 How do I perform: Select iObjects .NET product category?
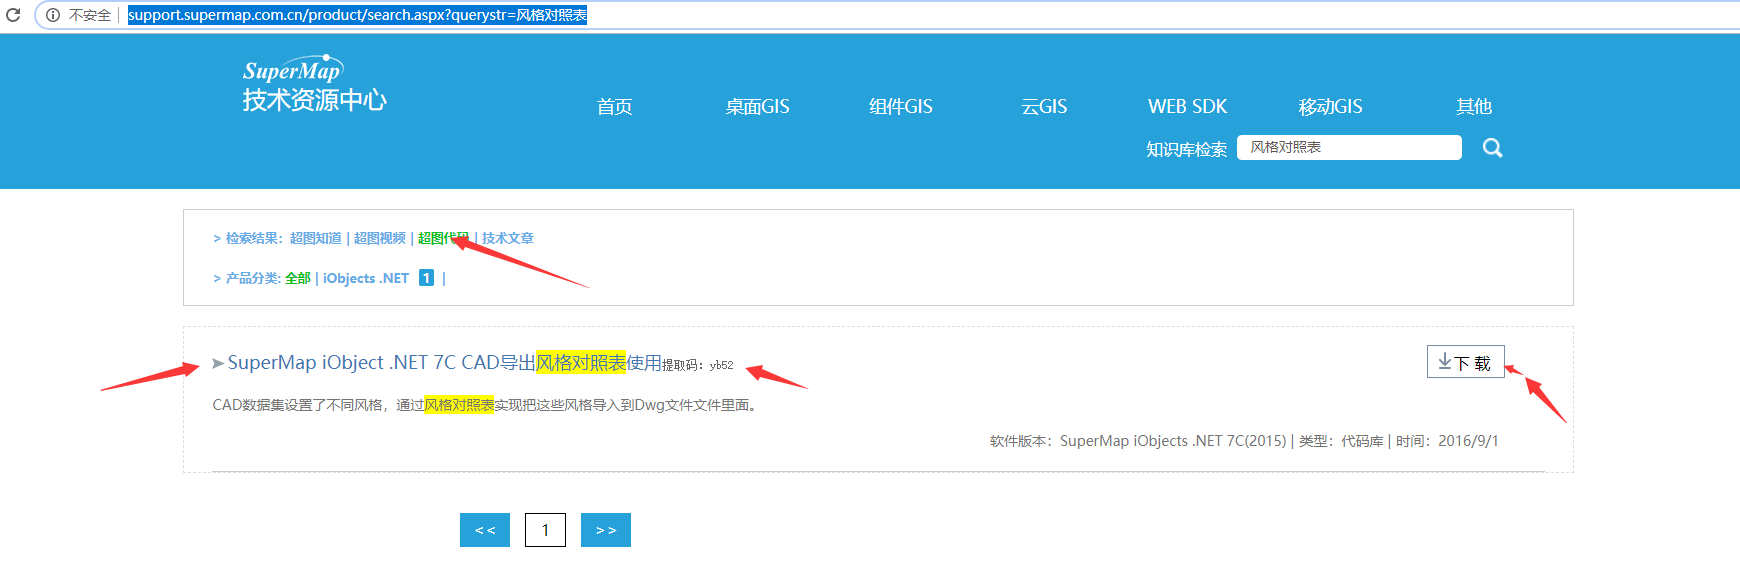point(366,278)
